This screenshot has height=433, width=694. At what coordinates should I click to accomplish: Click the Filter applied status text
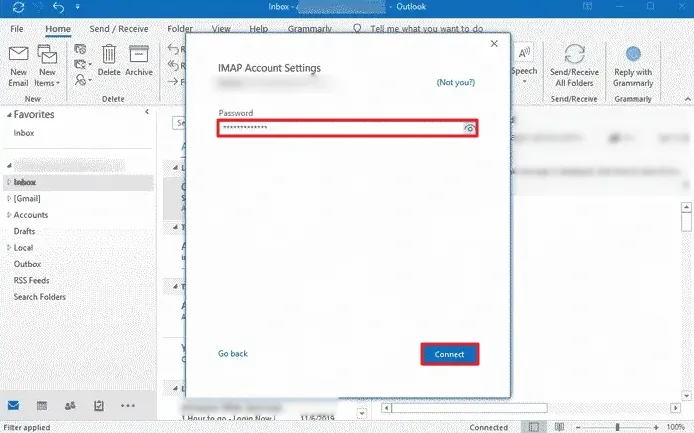tap(27, 427)
